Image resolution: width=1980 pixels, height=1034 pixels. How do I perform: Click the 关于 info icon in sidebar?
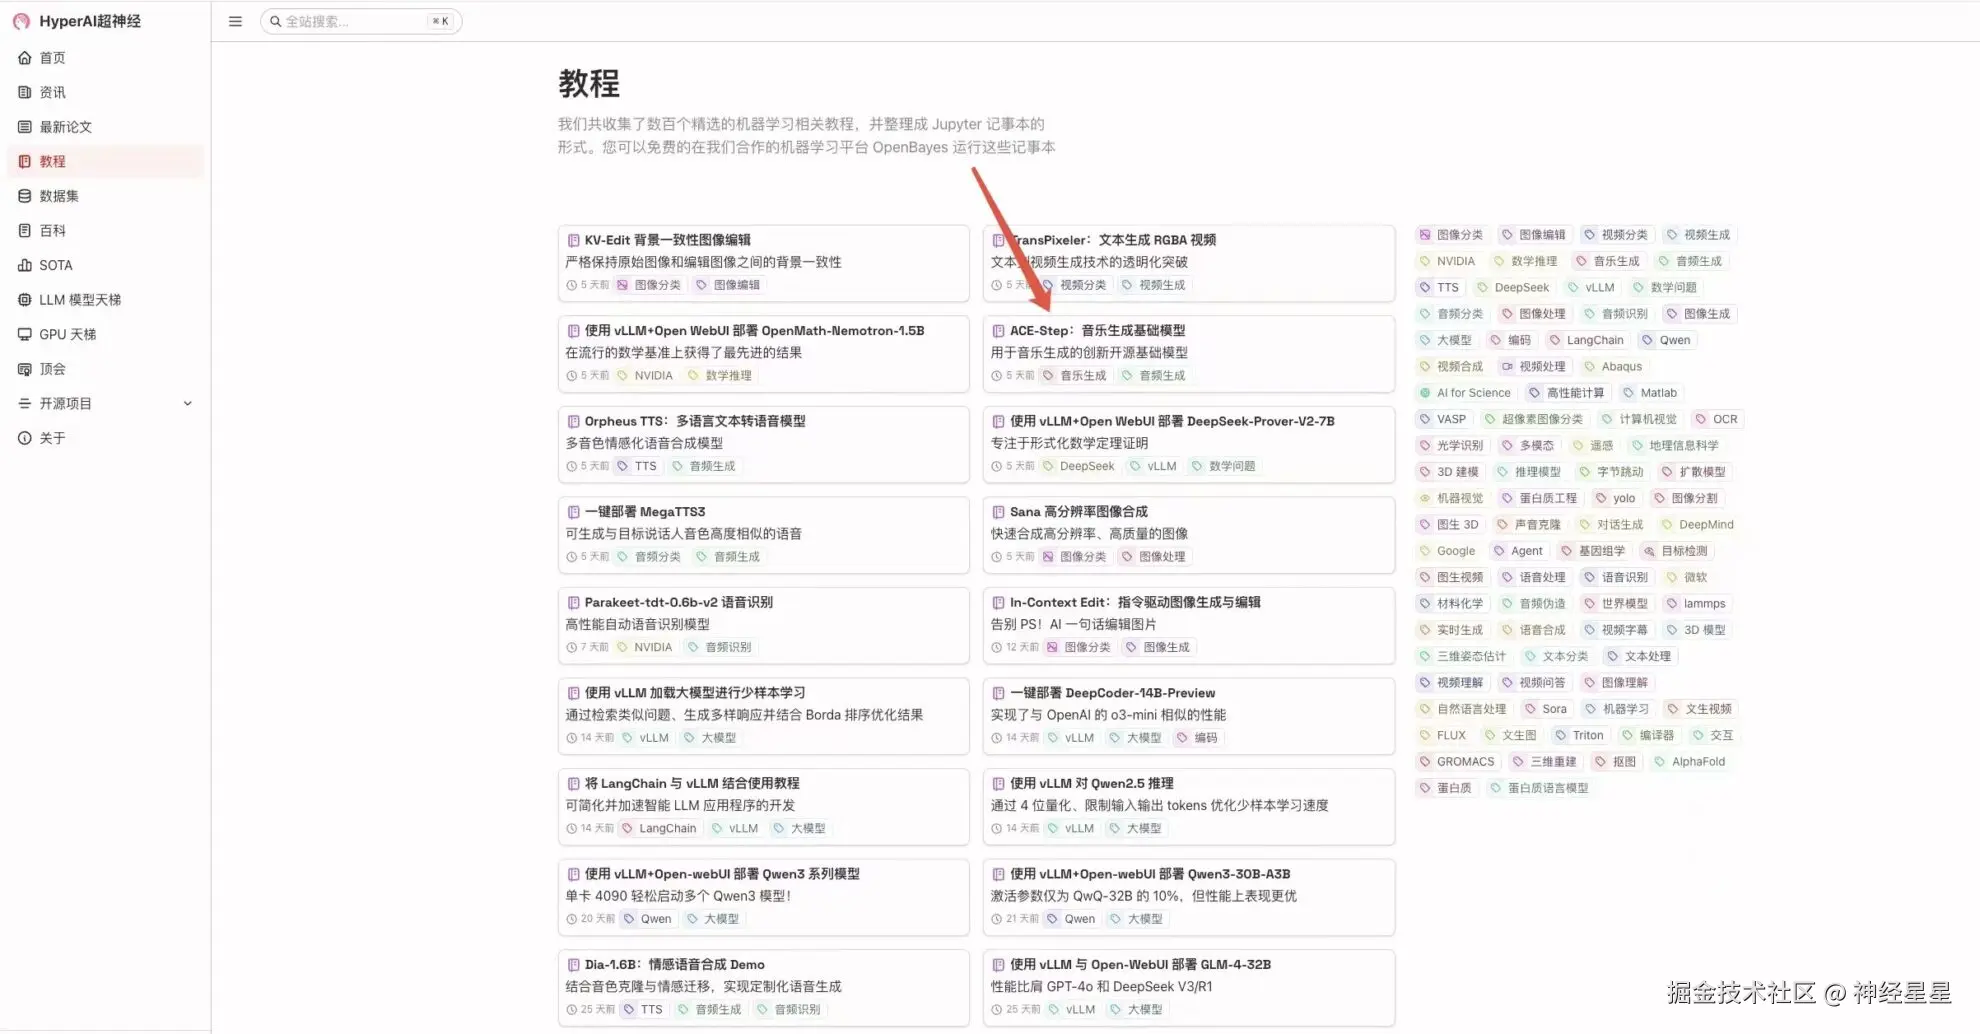point(25,438)
